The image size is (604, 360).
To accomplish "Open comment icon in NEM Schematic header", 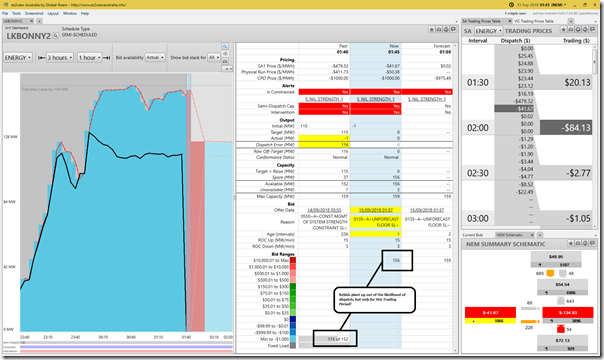I will [592, 243].
